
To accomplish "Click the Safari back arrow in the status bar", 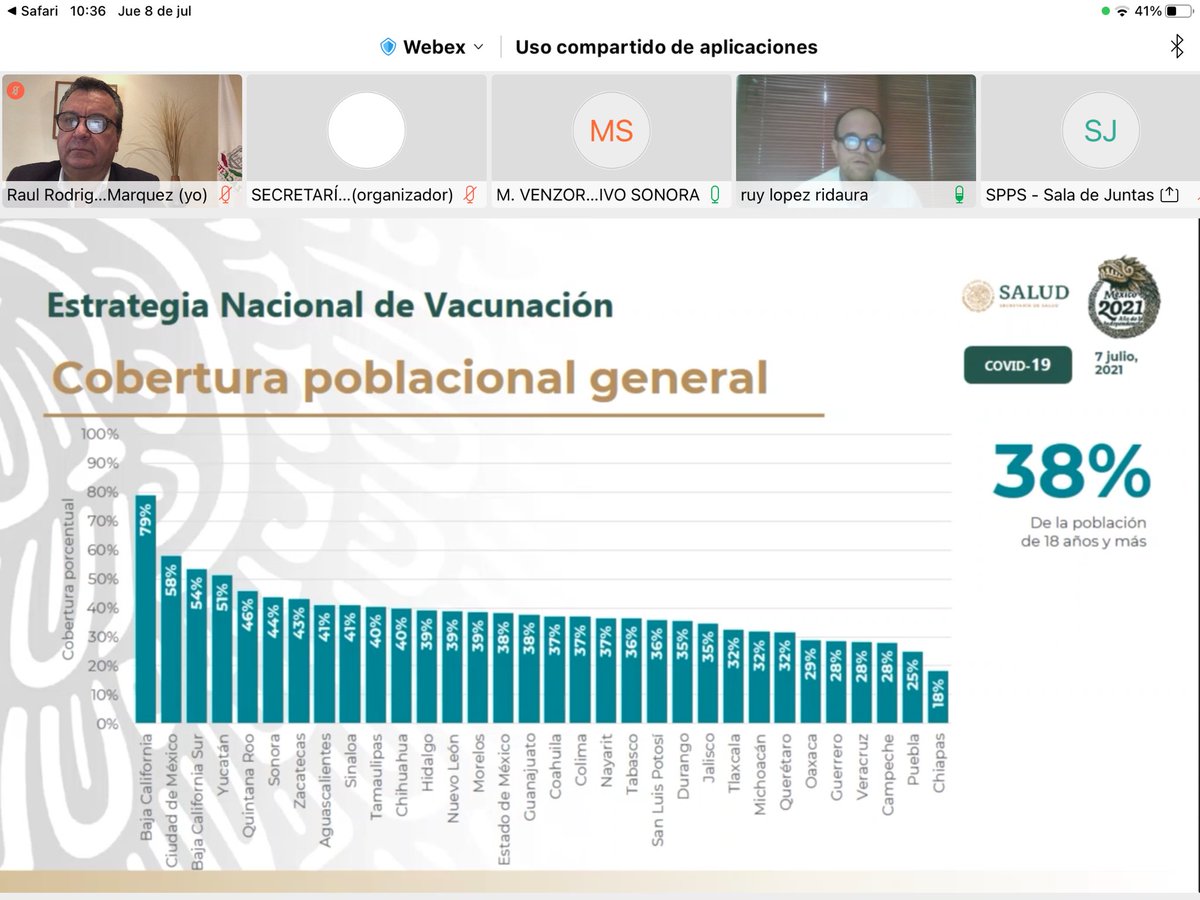I will coord(10,13).
